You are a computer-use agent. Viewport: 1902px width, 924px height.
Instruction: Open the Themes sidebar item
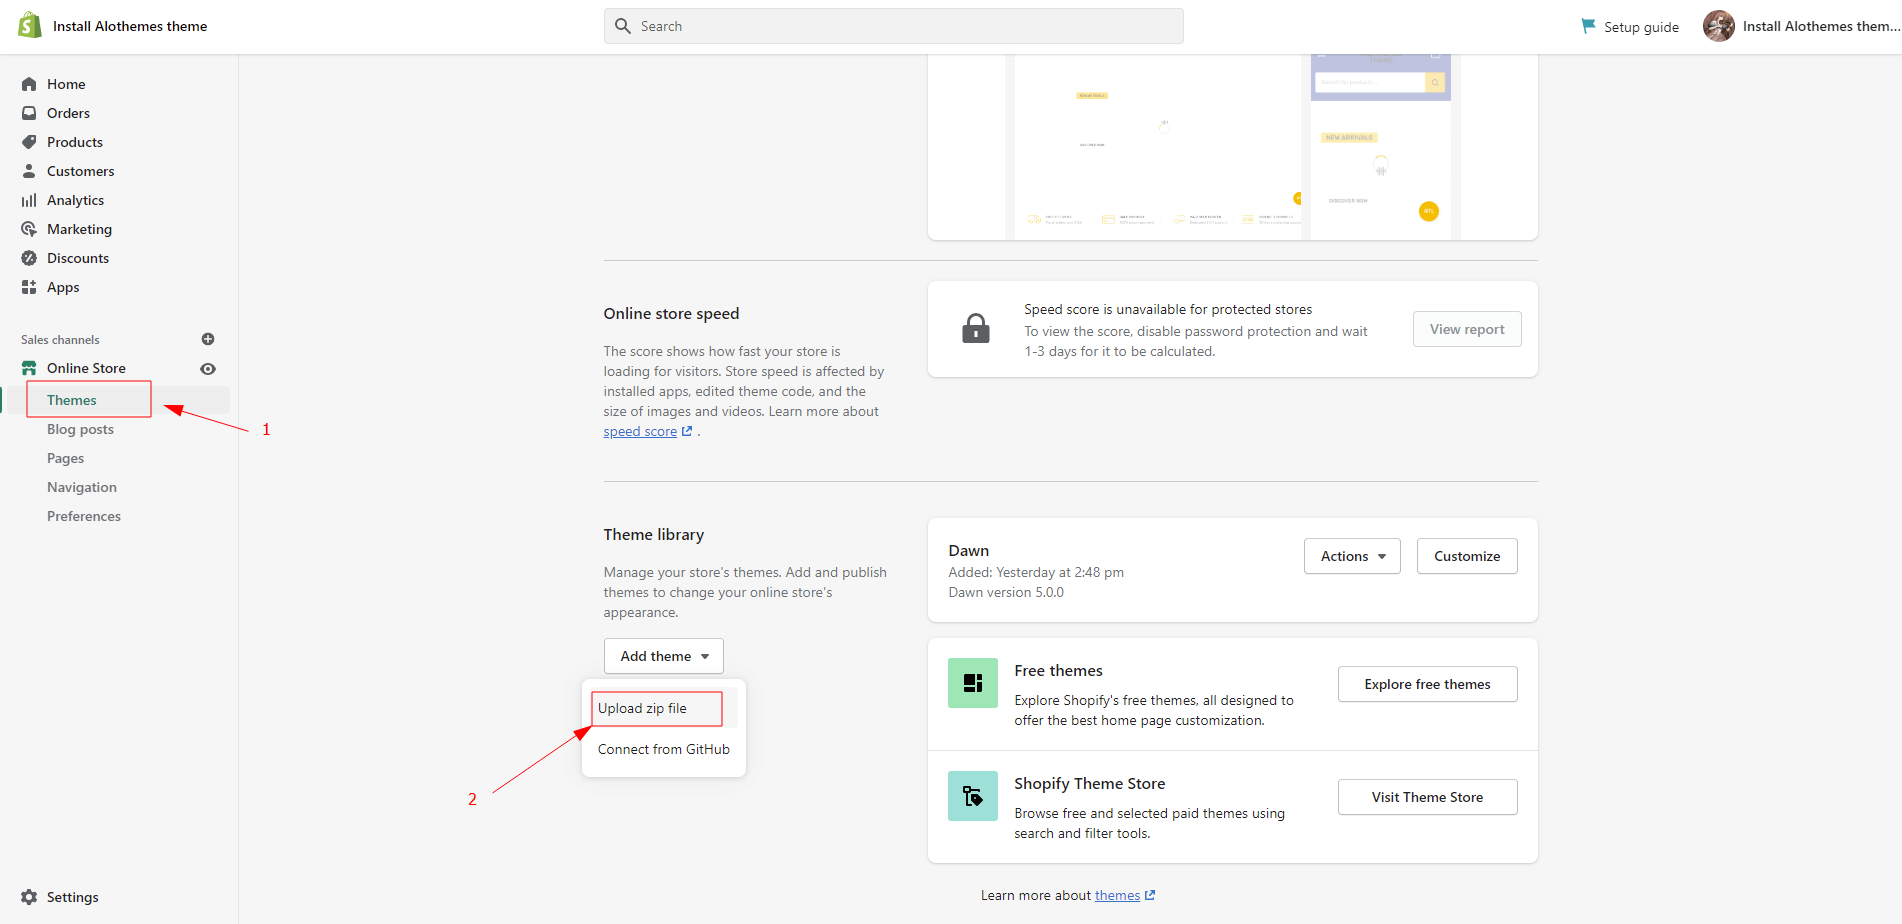pyautogui.click(x=72, y=400)
